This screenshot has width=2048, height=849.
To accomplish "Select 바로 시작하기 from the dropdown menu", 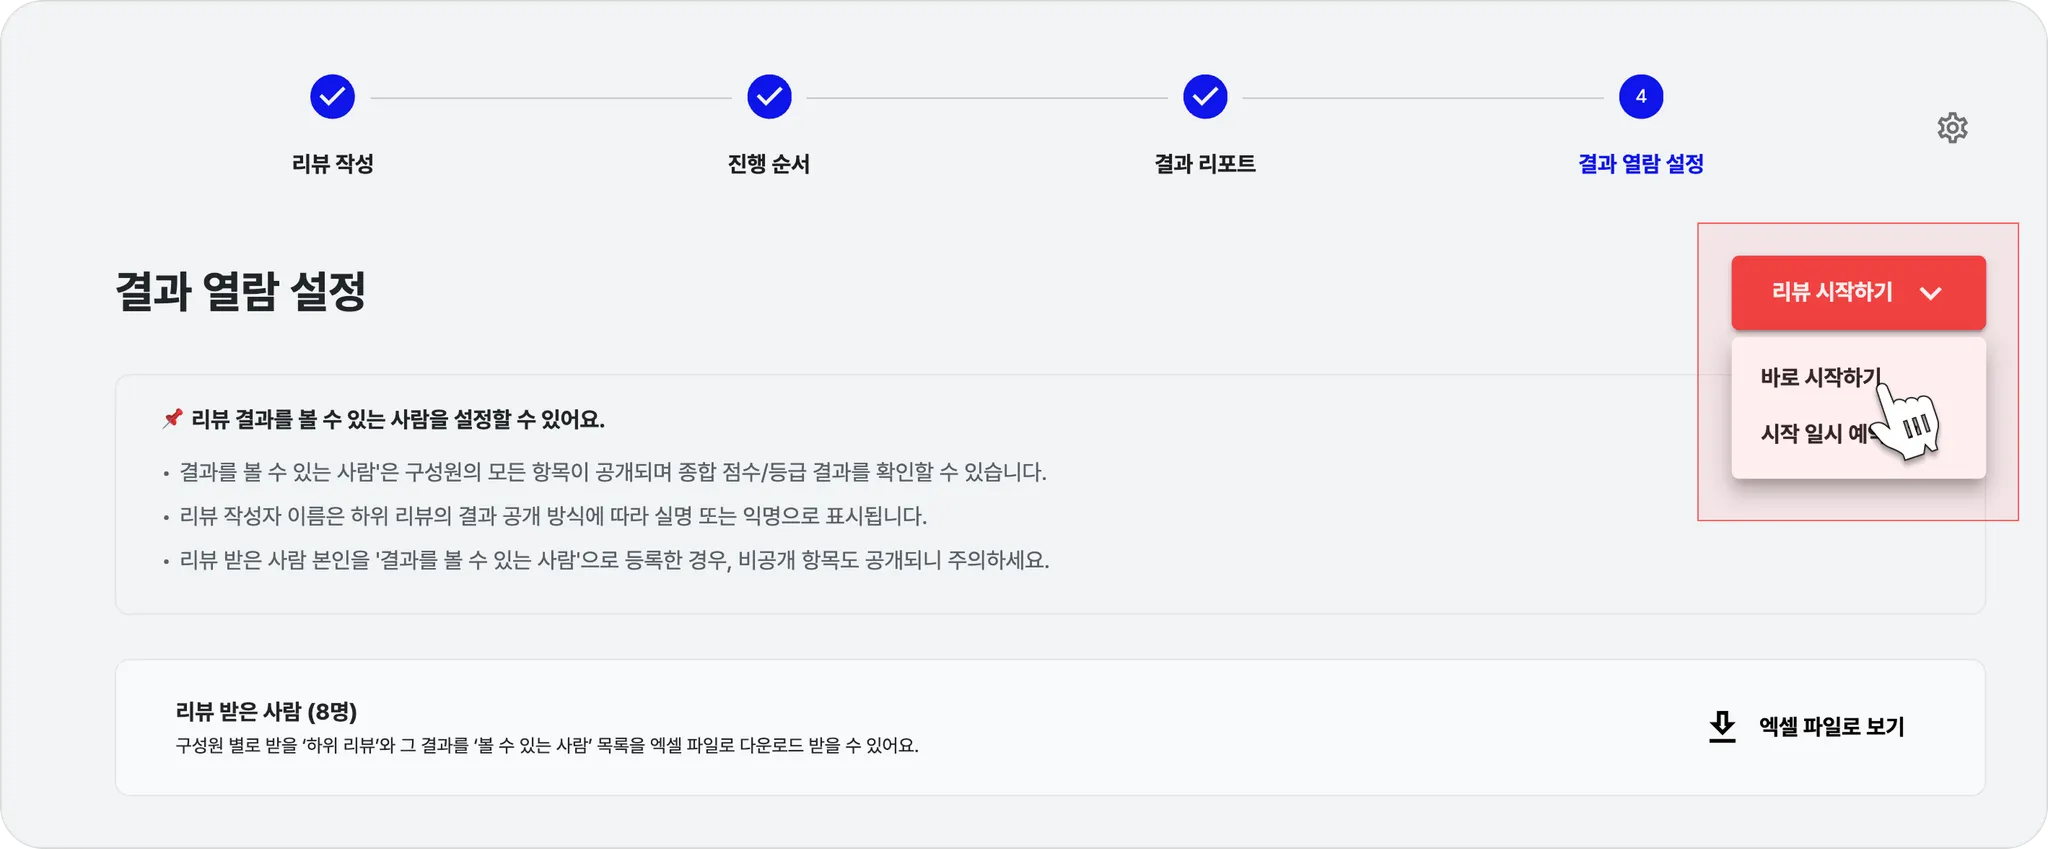I will (1820, 377).
